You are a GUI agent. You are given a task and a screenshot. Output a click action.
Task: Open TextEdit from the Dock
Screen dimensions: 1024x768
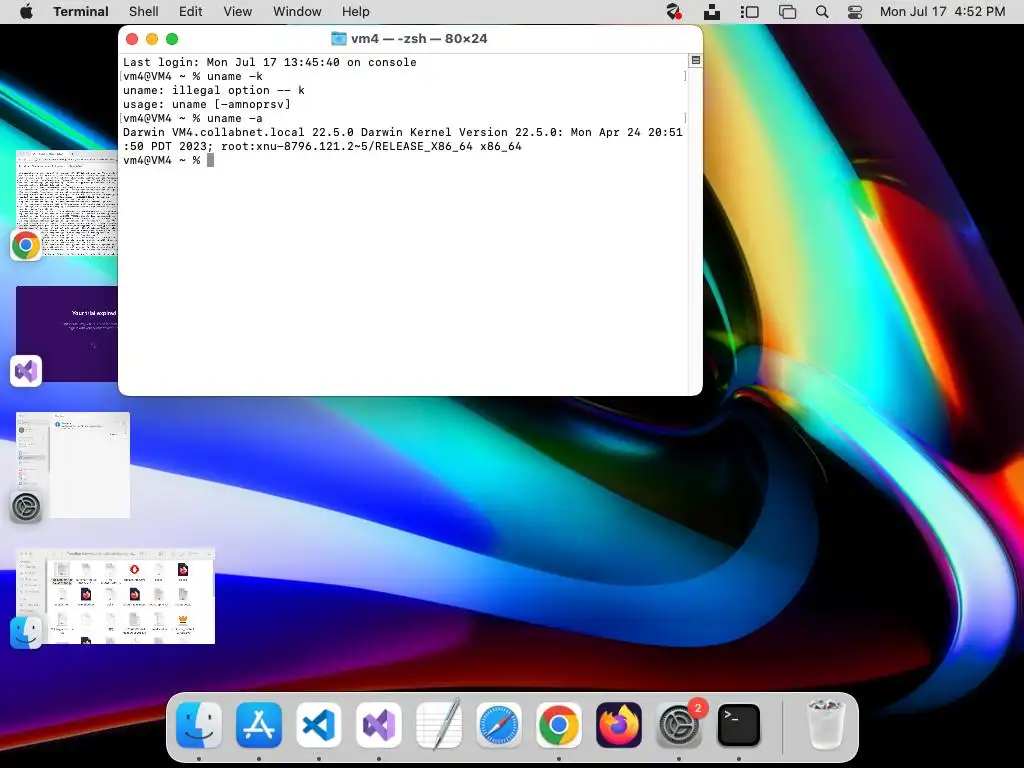[x=439, y=725]
